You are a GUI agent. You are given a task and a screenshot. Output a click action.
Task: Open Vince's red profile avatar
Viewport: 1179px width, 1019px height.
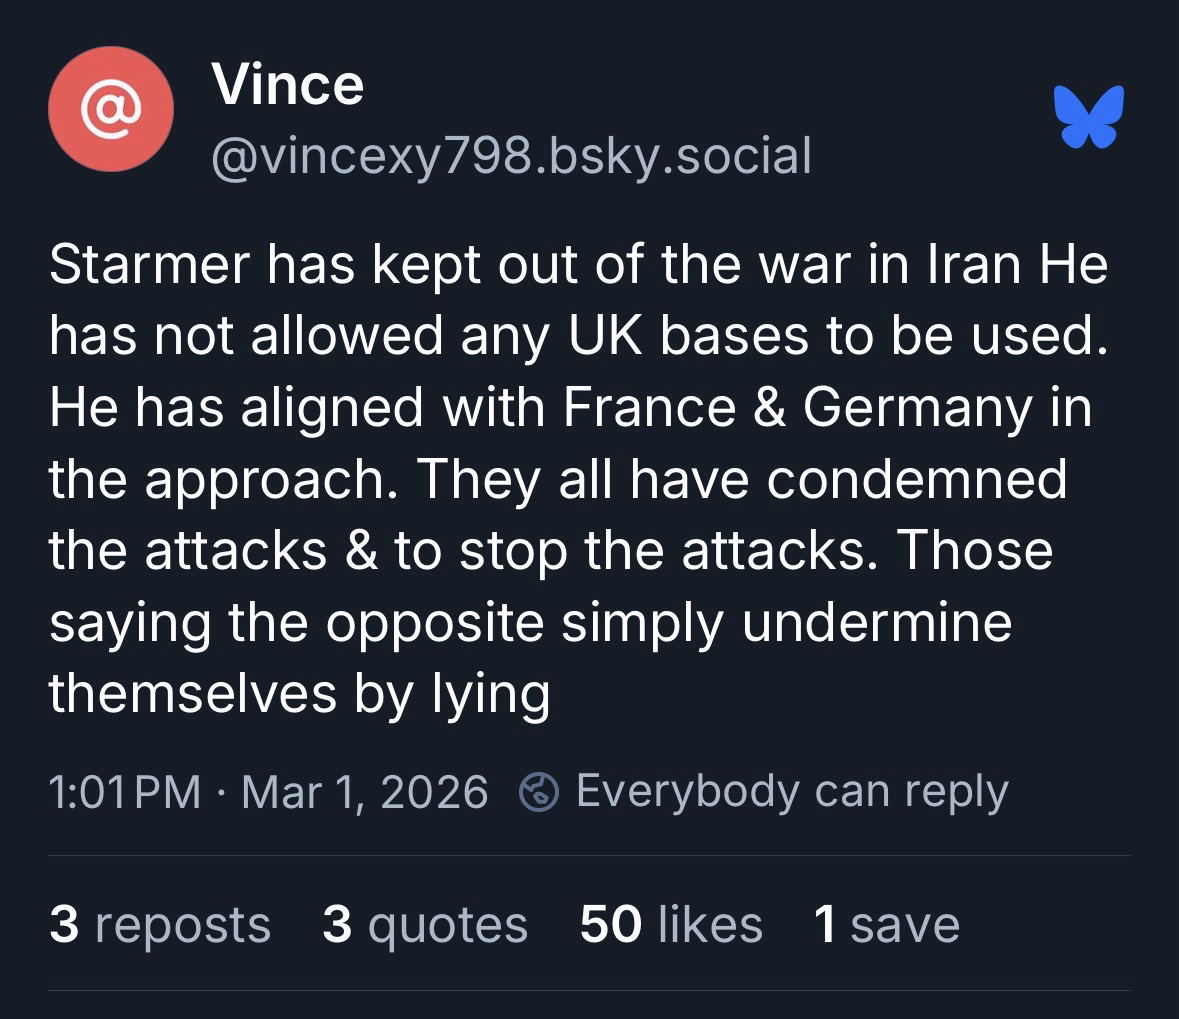tap(111, 109)
